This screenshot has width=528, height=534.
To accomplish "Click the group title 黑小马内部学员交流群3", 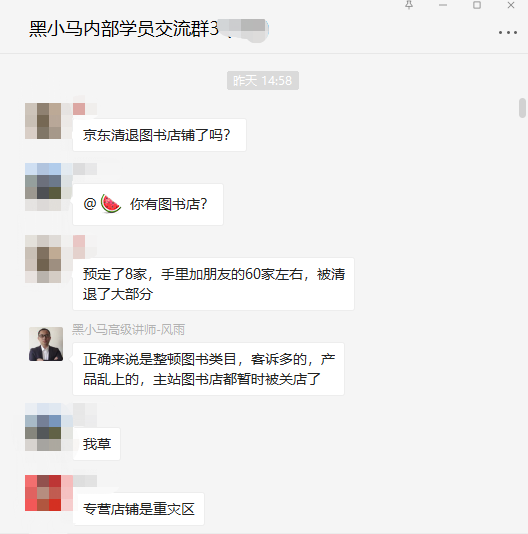I will tap(124, 28).
